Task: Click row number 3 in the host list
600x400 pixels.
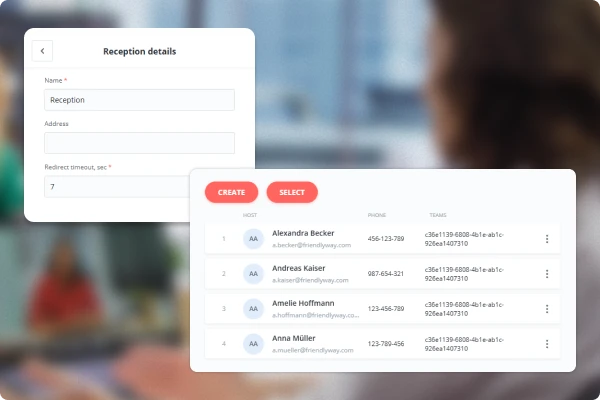Action: [224, 309]
